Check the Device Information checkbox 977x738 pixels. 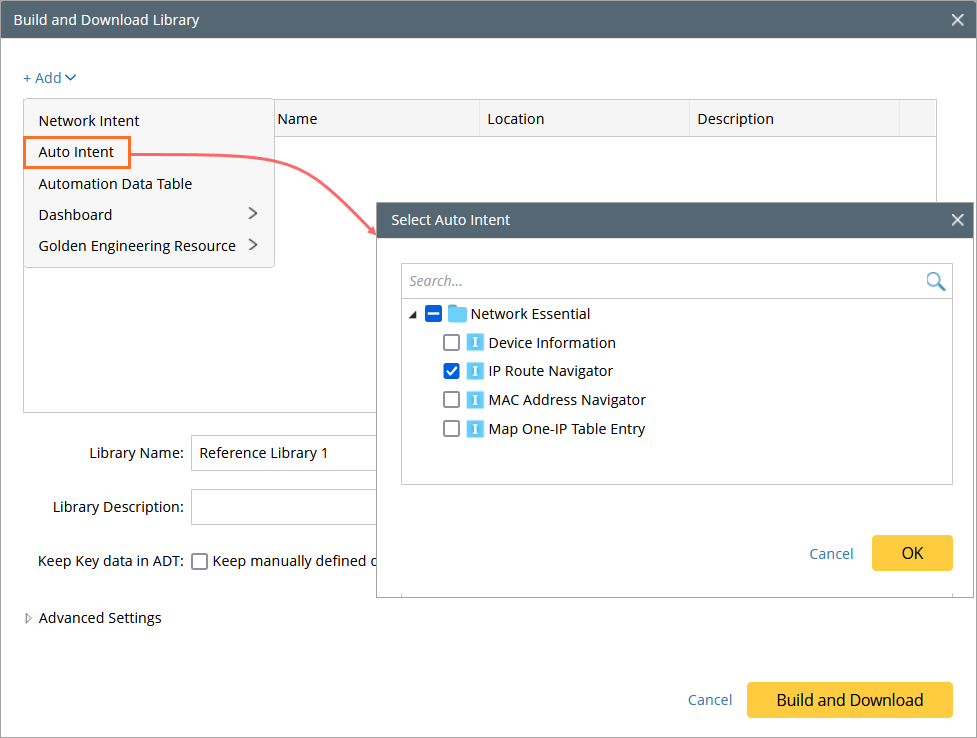pyautogui.click(x=451, y=343)
